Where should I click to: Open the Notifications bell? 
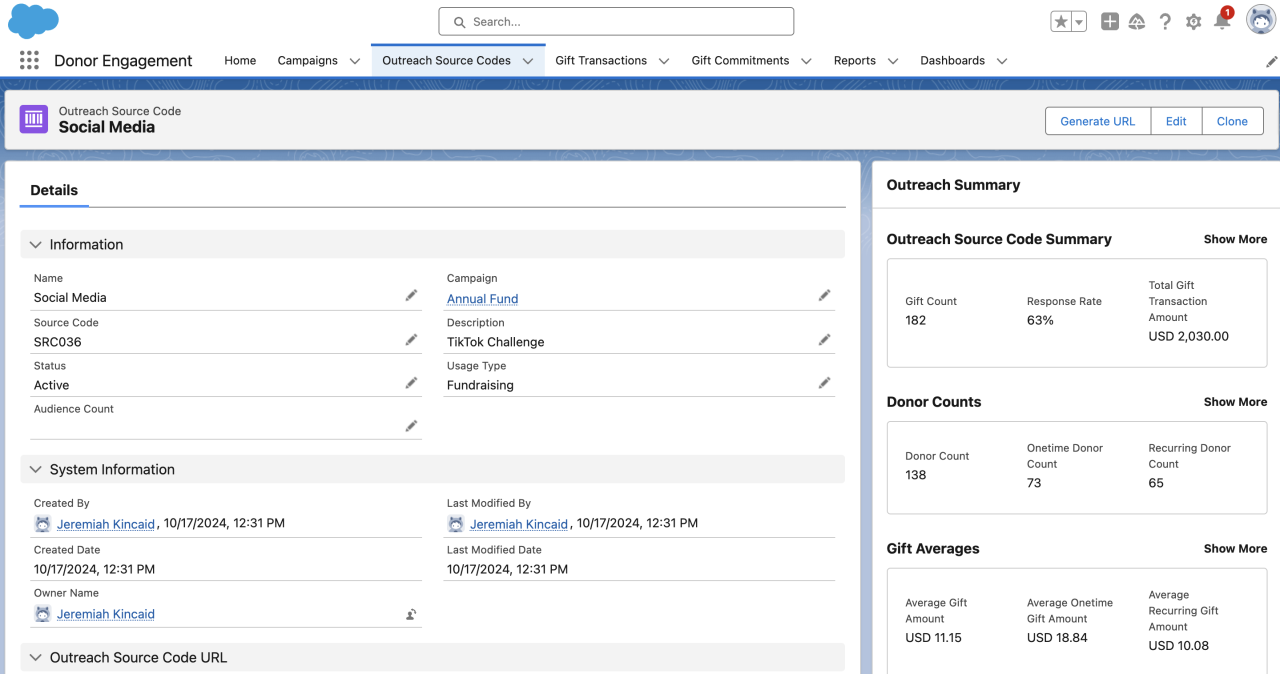[1222, 21]
